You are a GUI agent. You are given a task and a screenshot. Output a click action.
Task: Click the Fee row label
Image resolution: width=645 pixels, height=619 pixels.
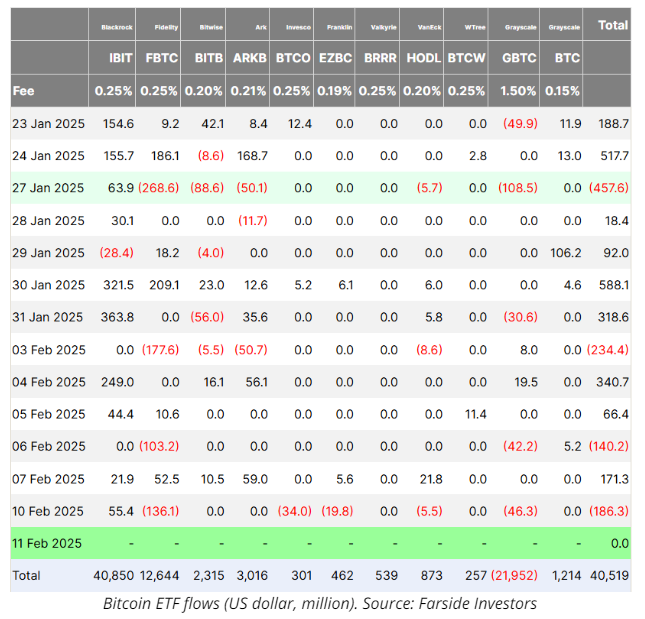[23, 91]
